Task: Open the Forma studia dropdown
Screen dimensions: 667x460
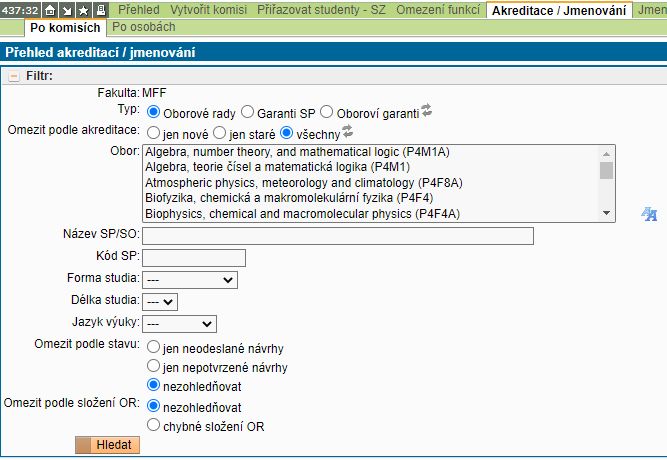Action: click(189, 280)
